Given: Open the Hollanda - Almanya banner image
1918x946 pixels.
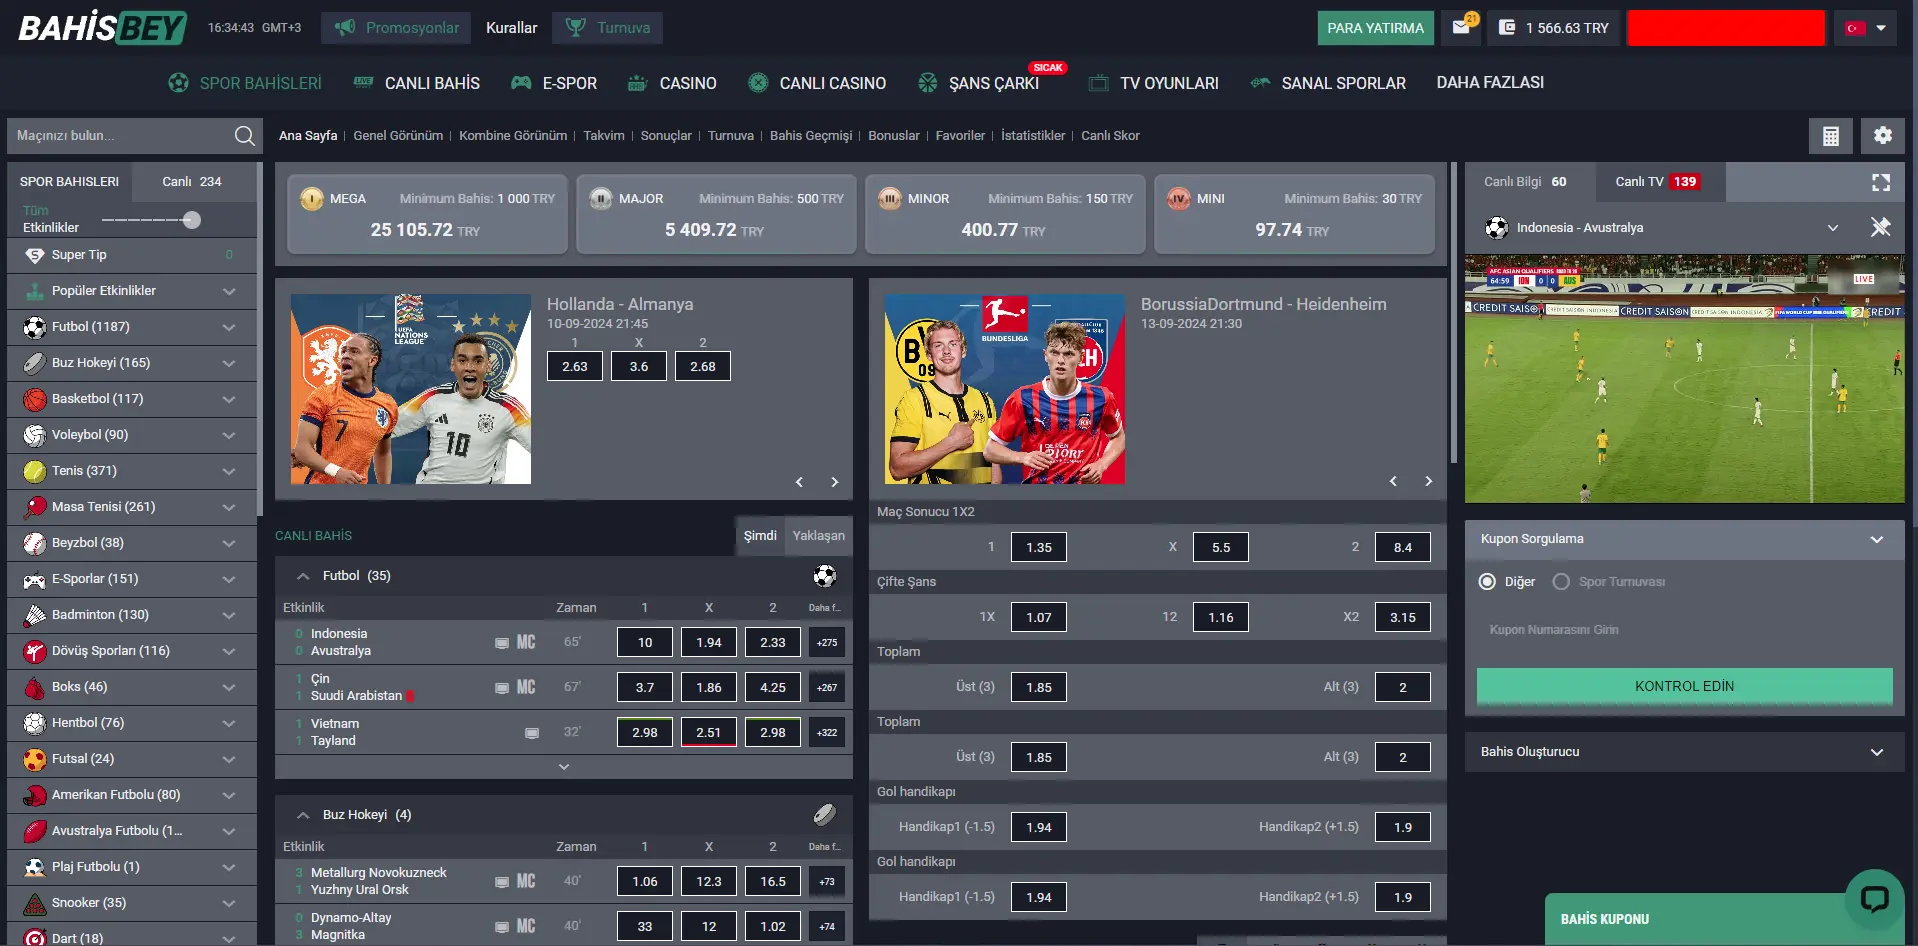Looking at the screenshot, I should 411,389.
